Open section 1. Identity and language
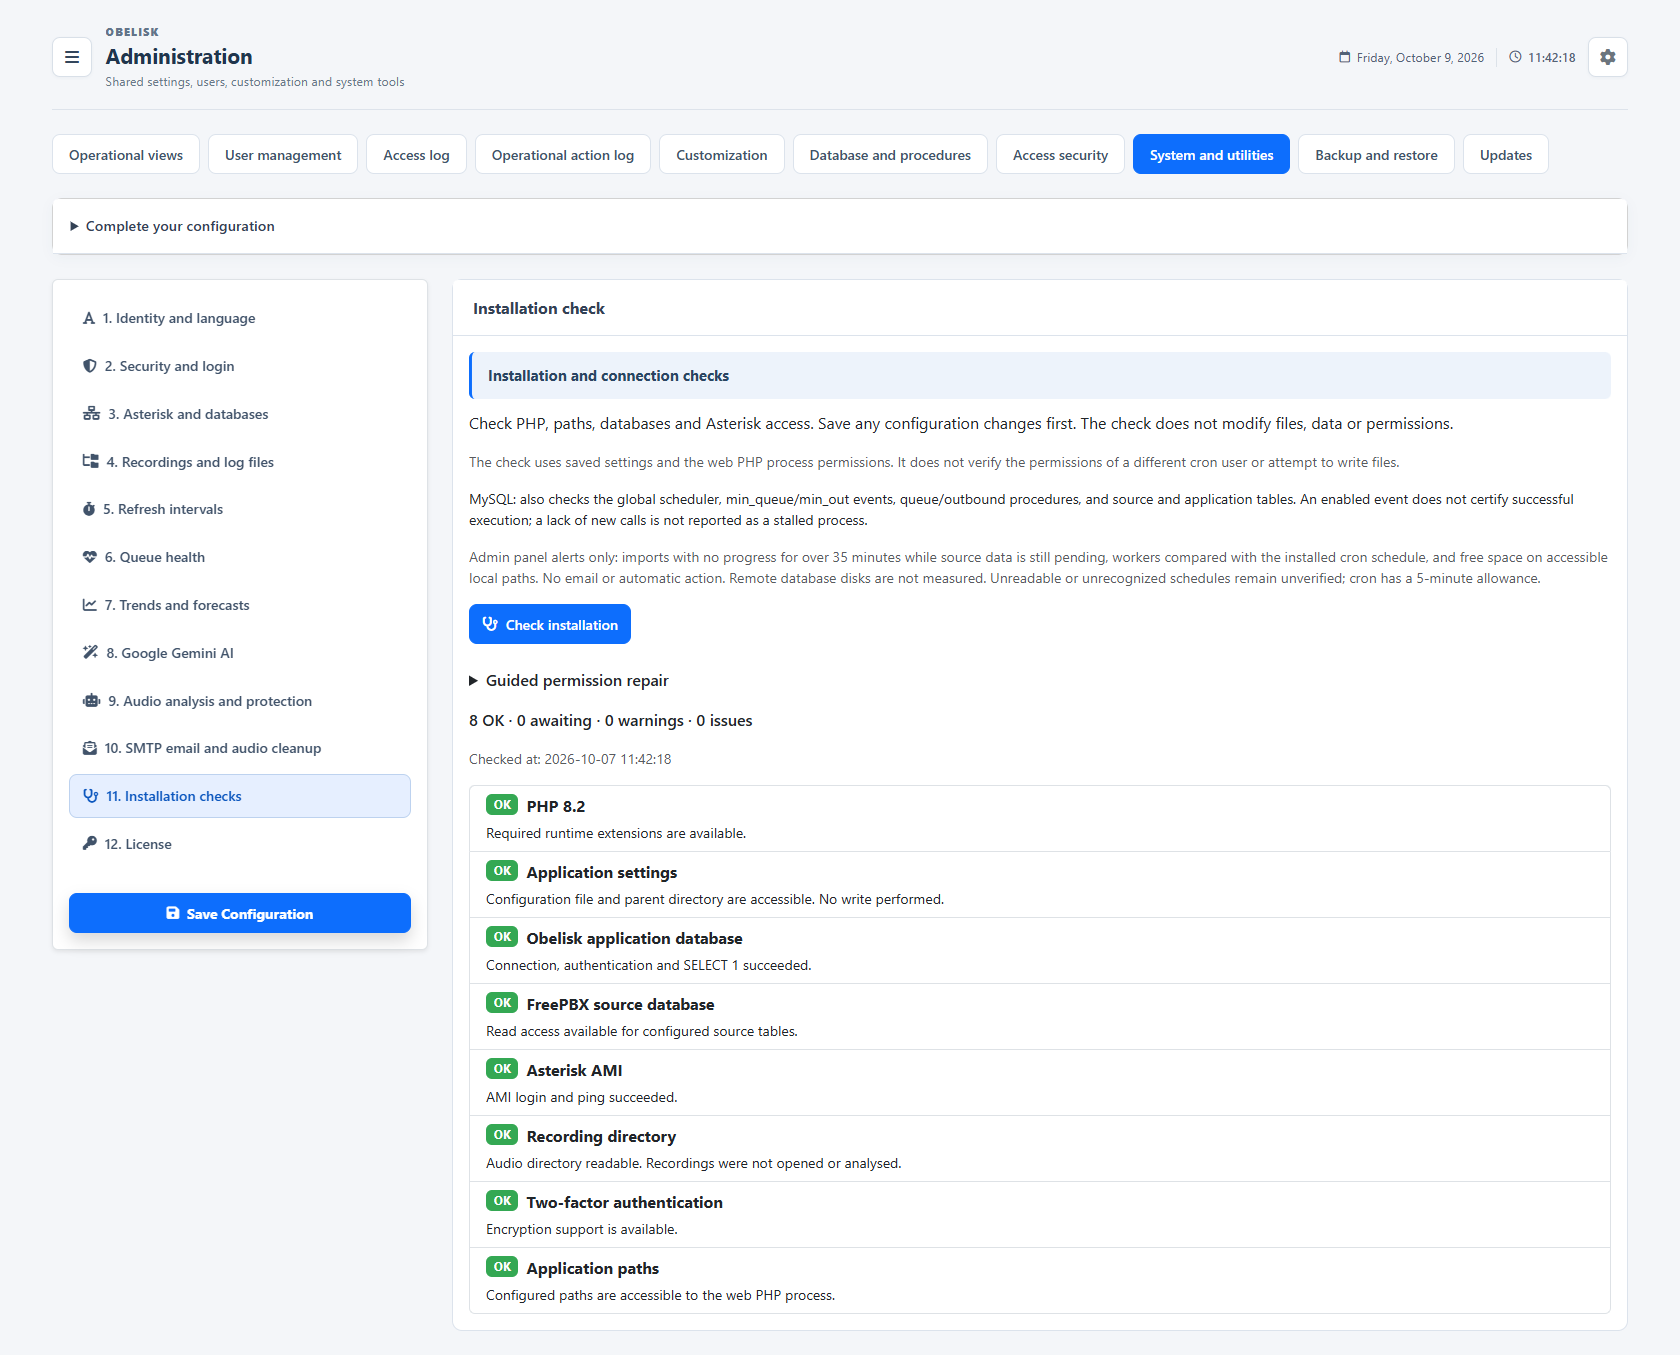Image resolution: width=1680 pixels, height=1355 pixels. [240, 318]
